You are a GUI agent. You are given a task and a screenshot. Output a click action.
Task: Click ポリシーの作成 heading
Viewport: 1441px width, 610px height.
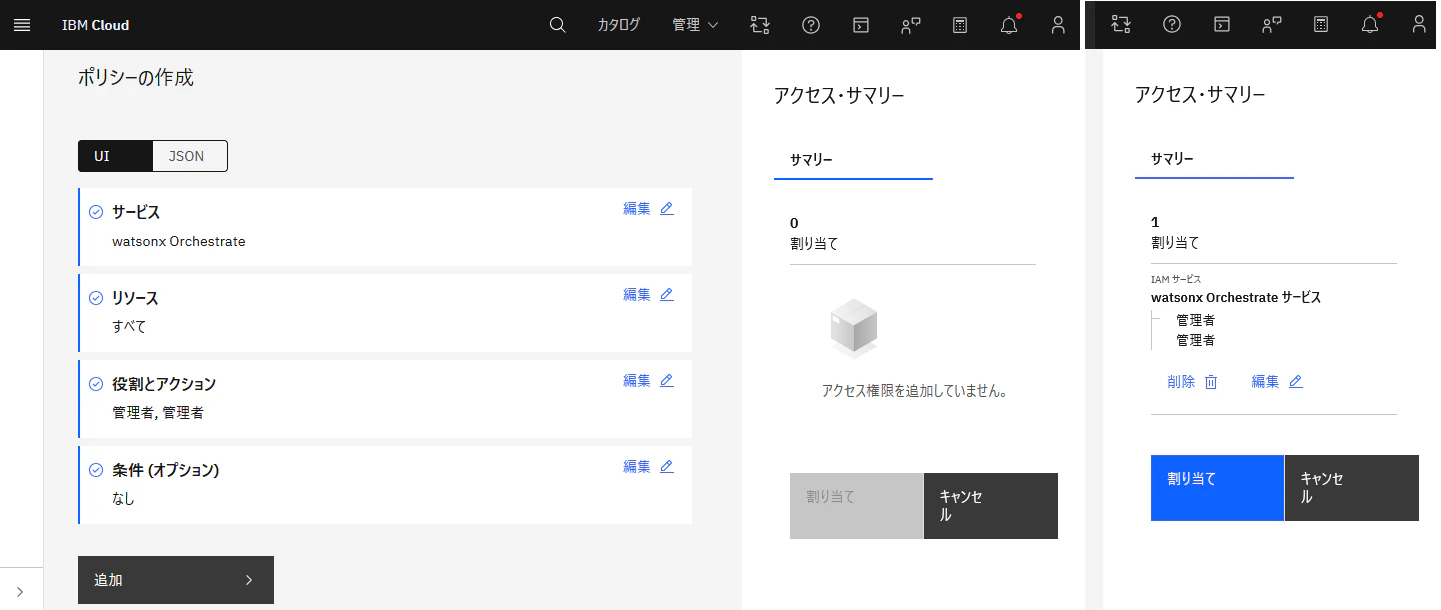point(136,77)
